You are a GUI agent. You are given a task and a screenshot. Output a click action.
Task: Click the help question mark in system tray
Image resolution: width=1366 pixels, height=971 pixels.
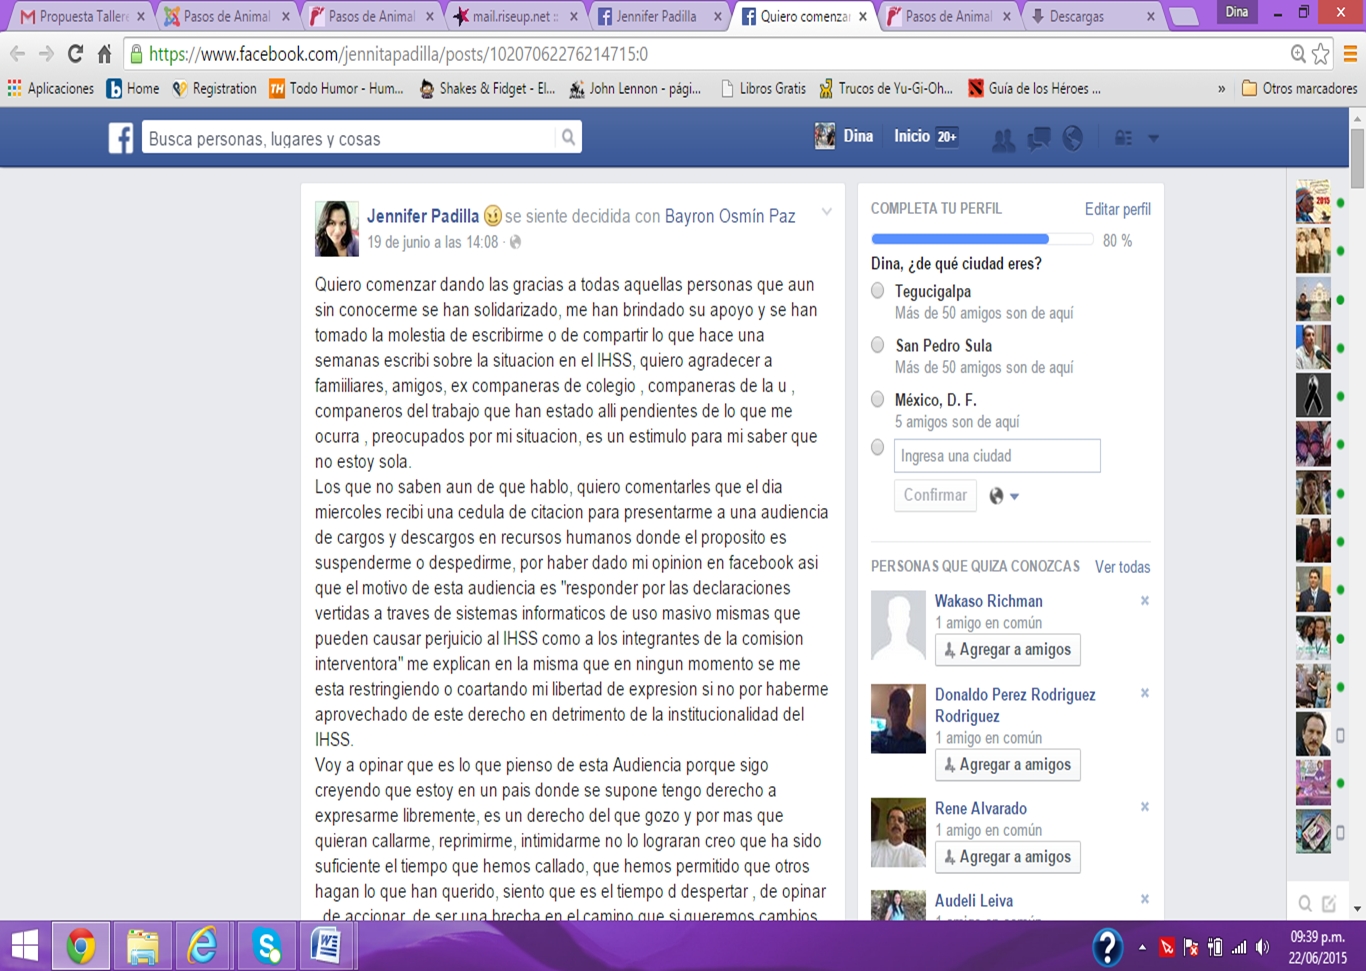1107,947
